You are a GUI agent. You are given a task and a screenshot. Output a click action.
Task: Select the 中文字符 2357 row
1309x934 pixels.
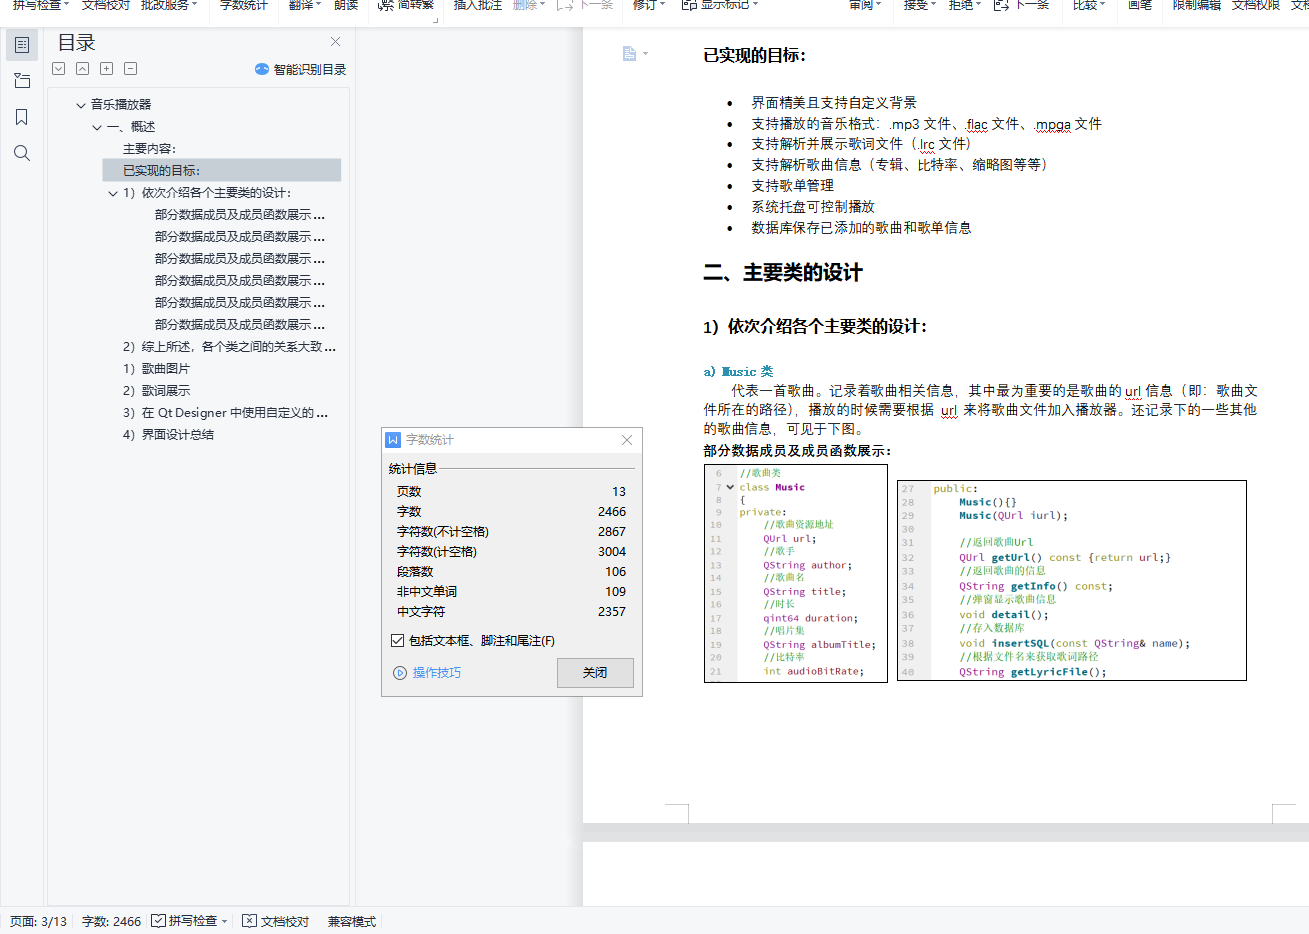[511, 612]
